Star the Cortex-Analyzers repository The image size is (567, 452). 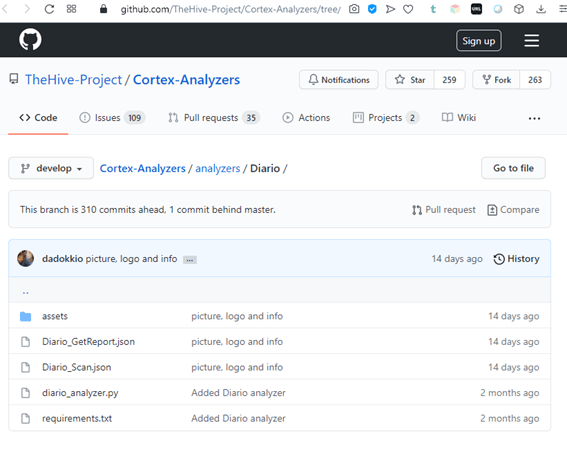[x=410, y=80]
